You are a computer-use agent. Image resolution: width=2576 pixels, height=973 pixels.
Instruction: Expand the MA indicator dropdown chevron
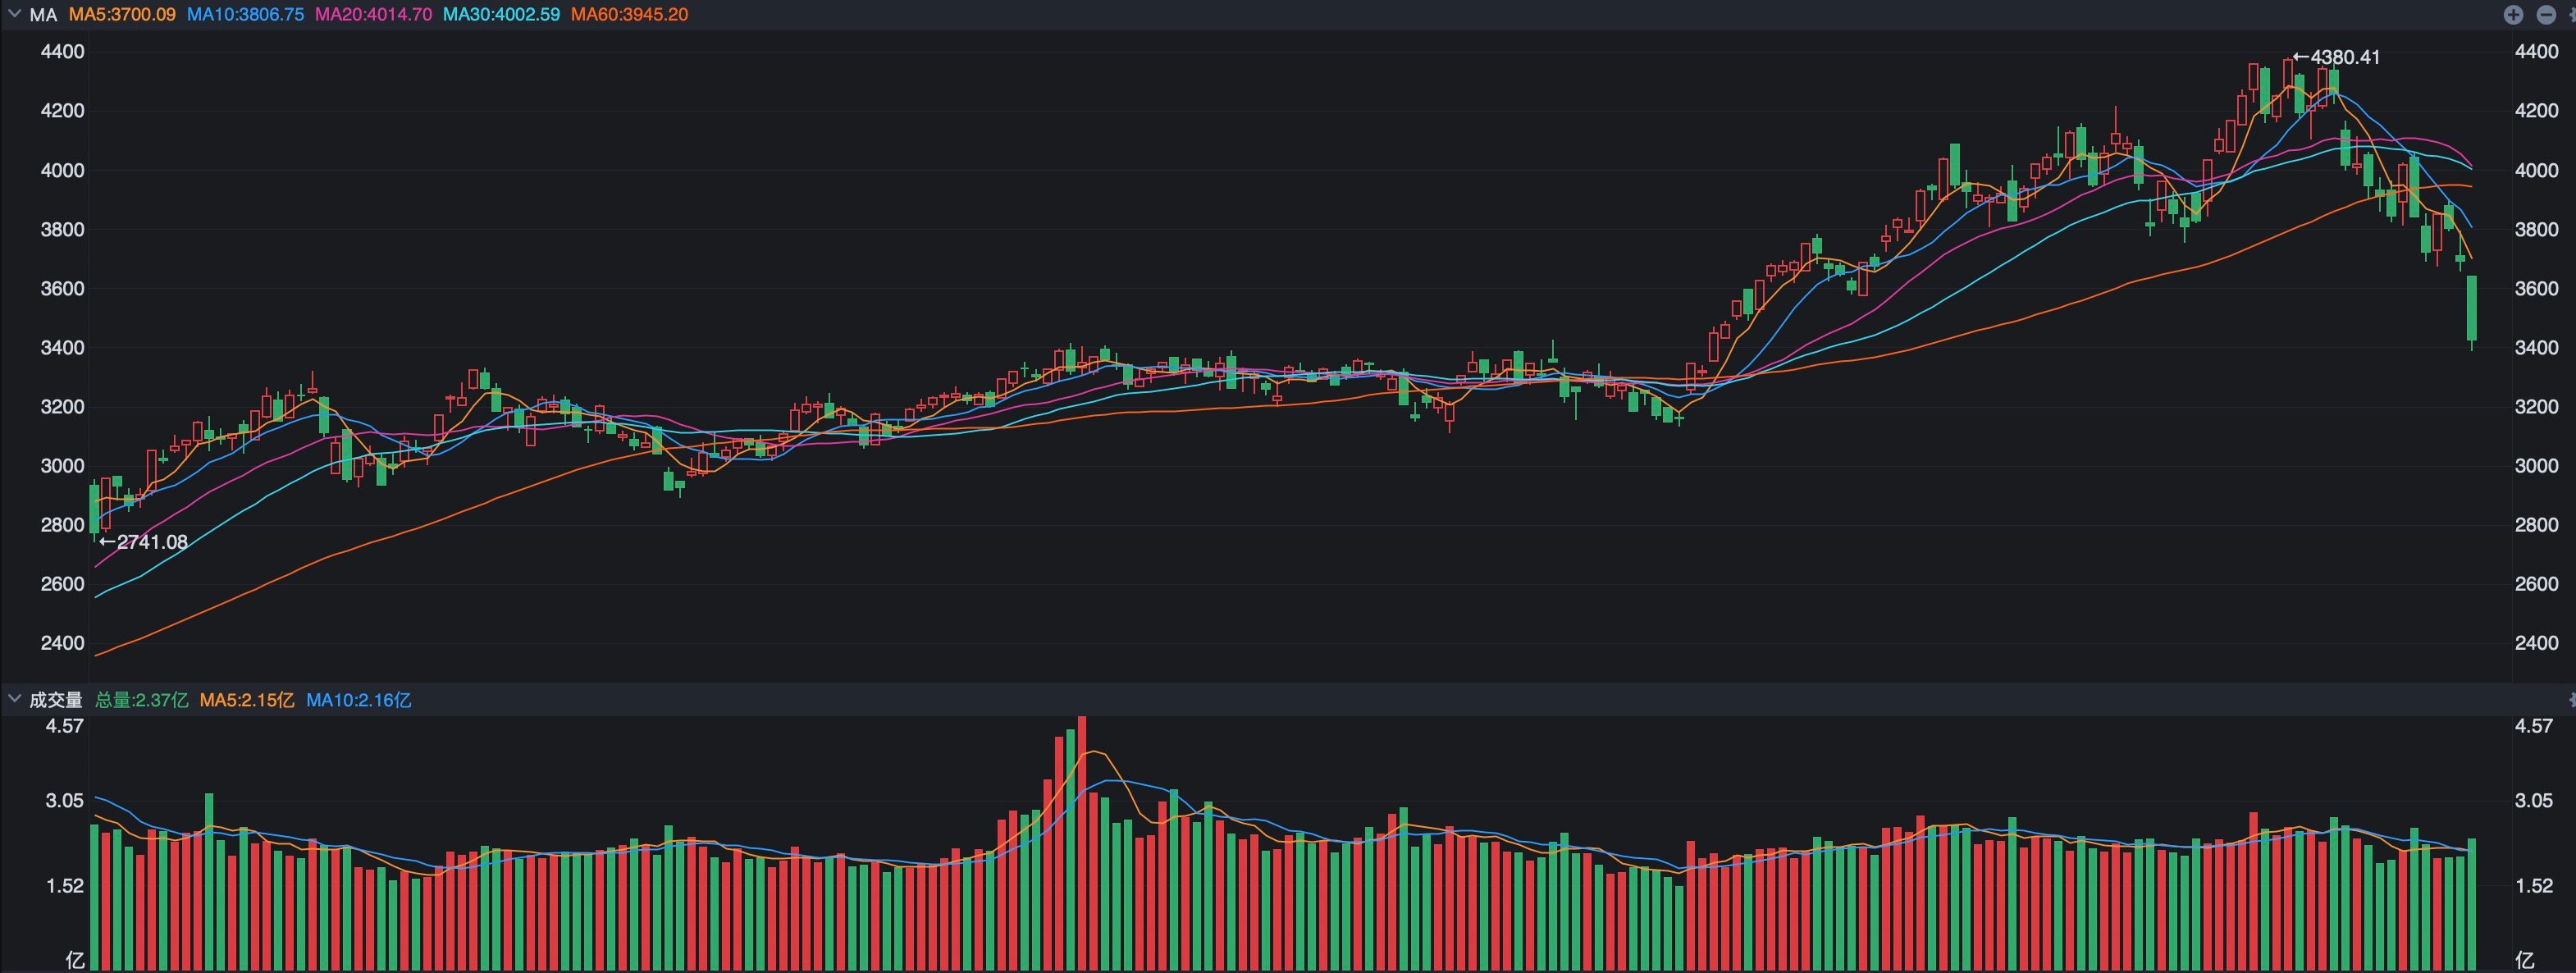coord(14,14)
